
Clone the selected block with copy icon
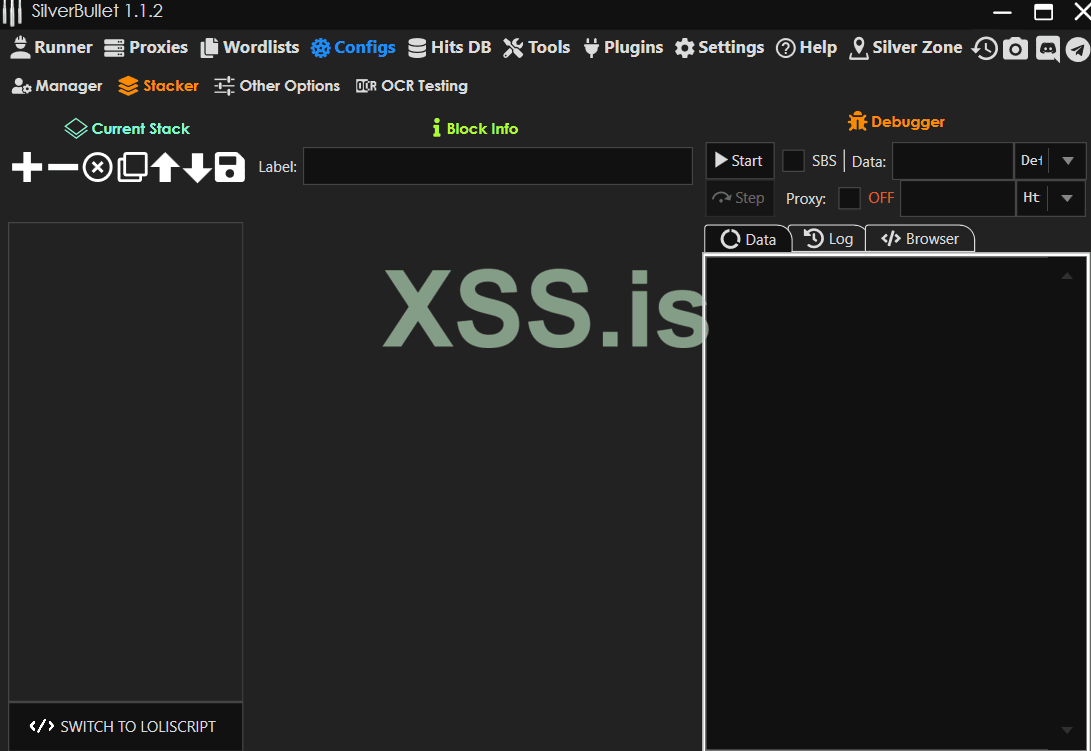[132, 167]
